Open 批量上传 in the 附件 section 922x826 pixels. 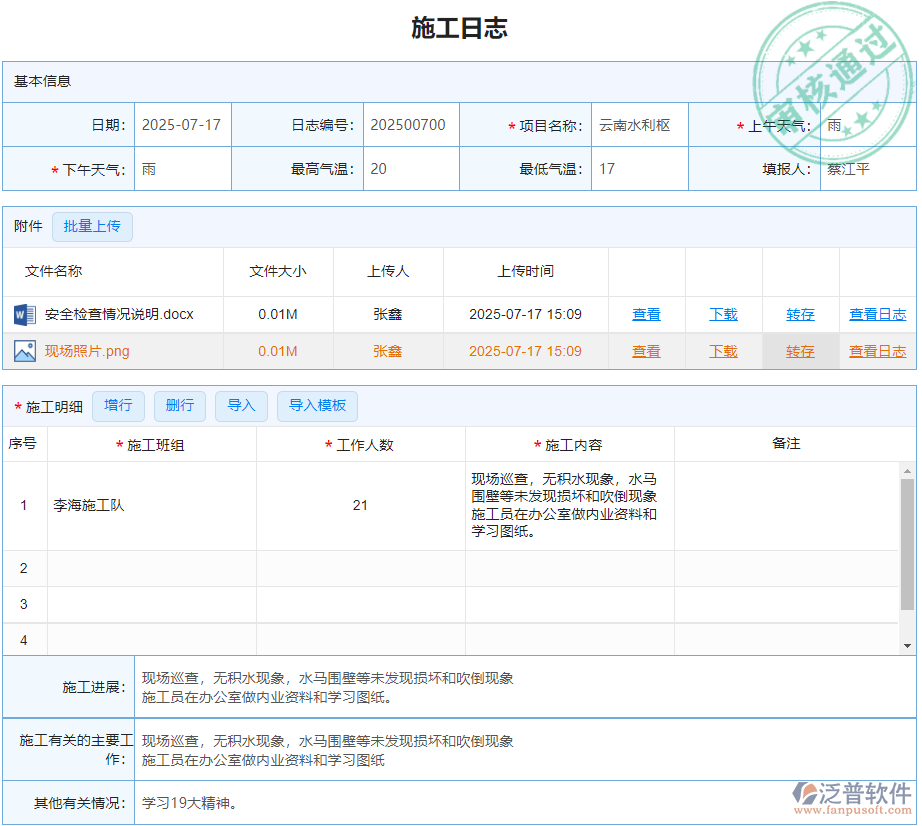click(x=92, y=227)
